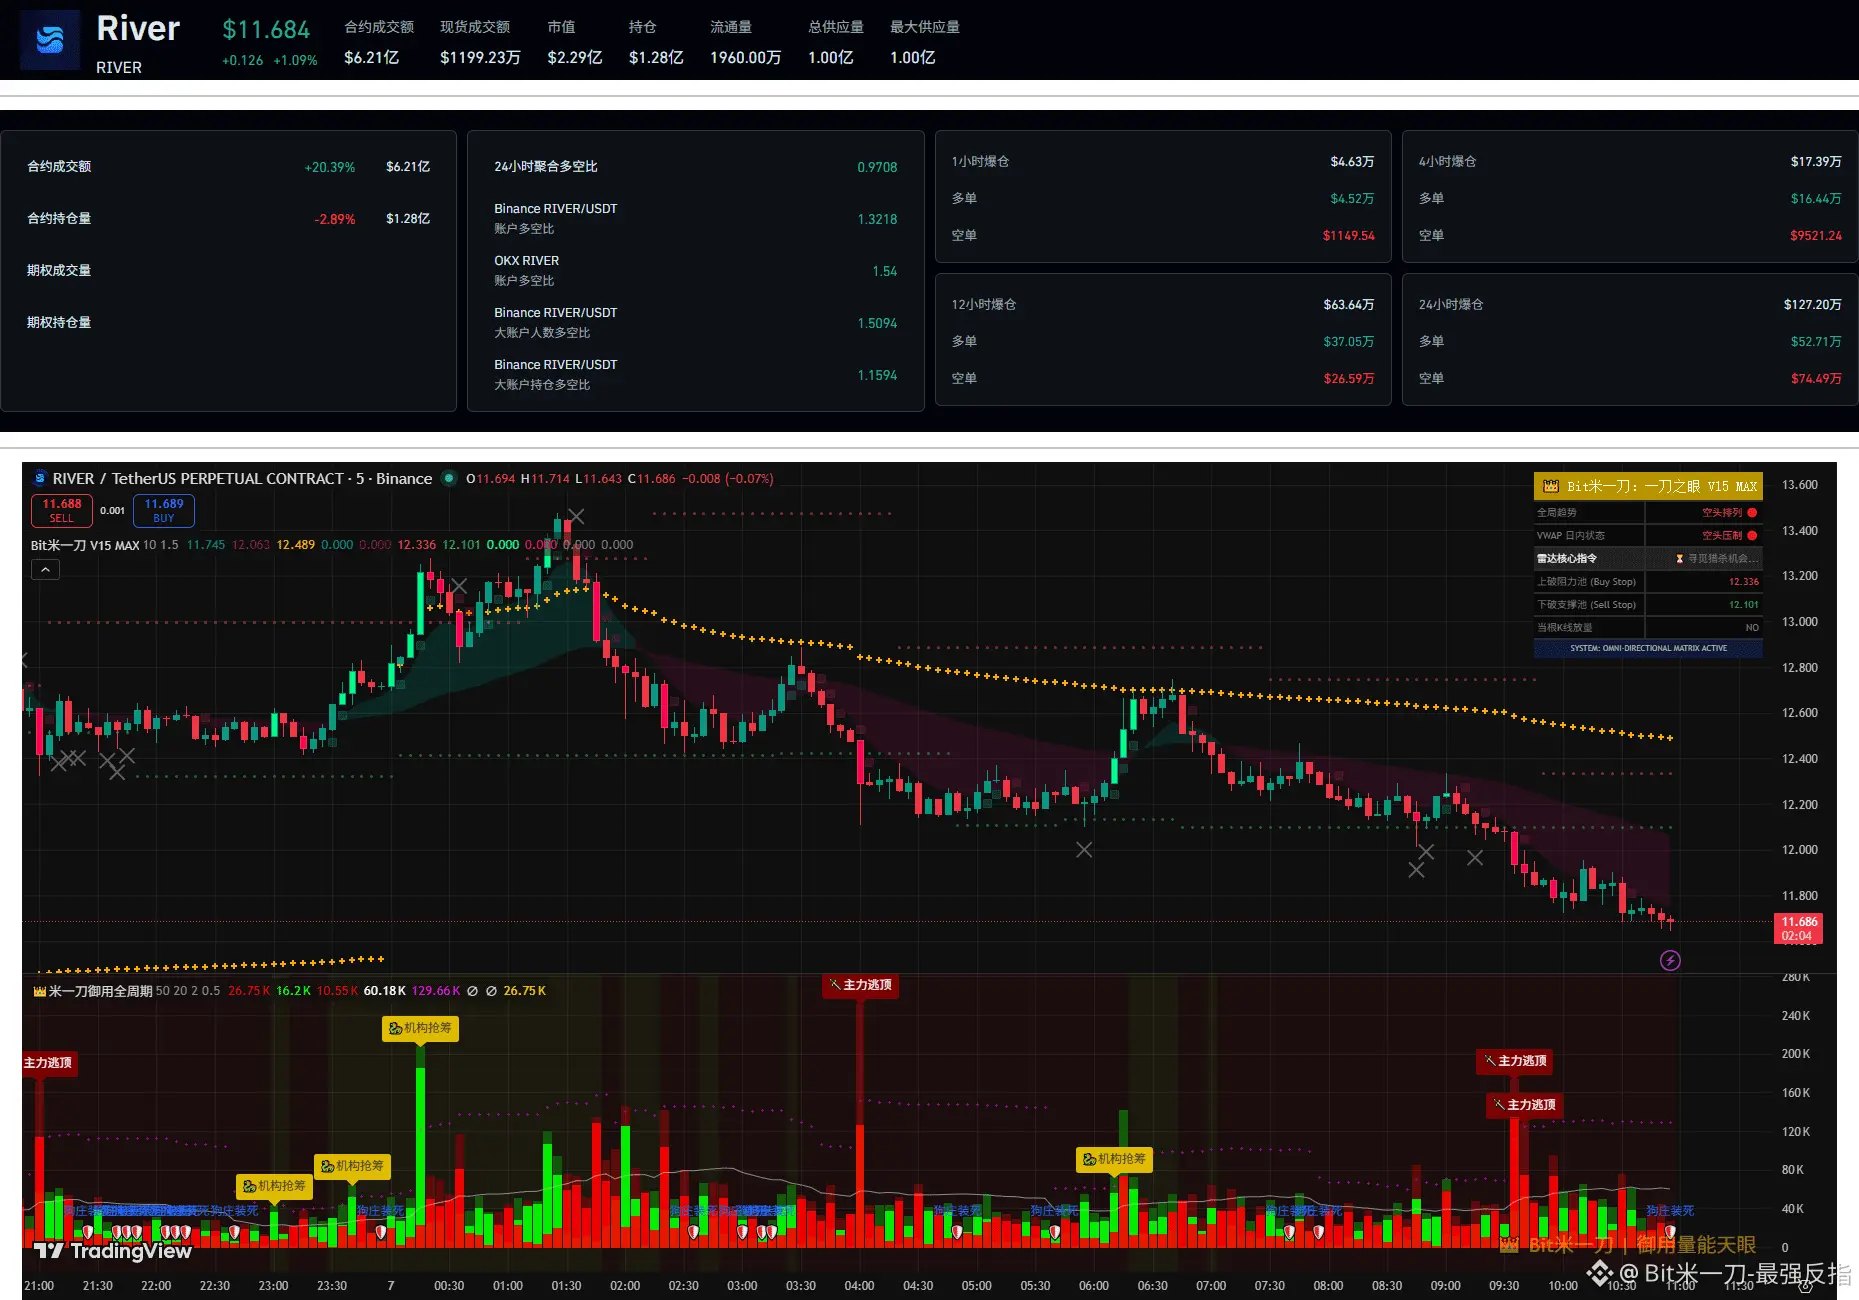
Task: Click the tallest green bar's 机构抢筹 label
Action: (420, 1028)
